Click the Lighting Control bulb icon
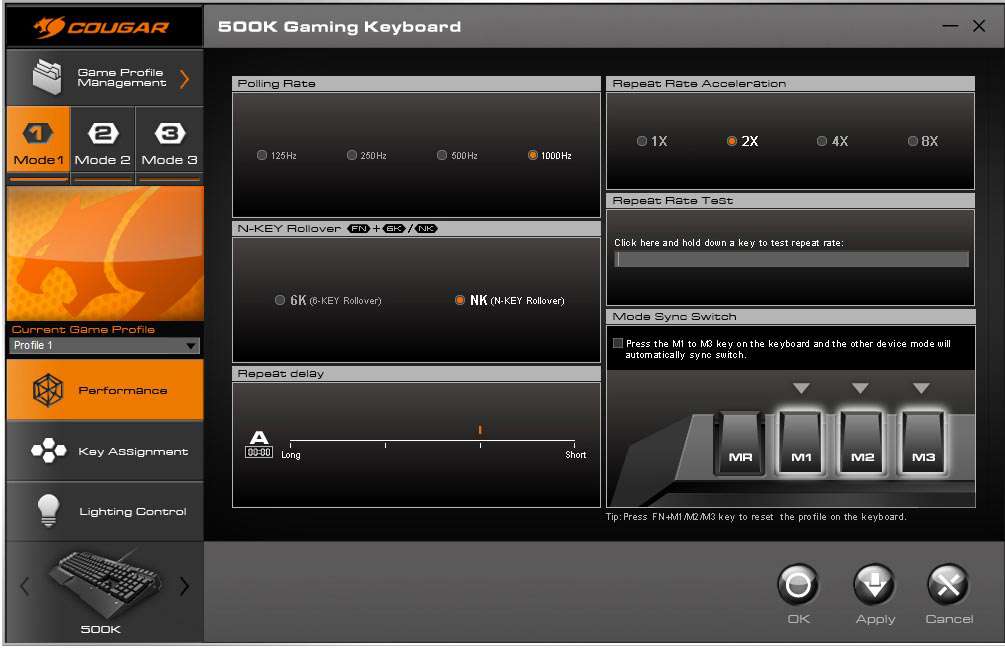 [49, 510]
